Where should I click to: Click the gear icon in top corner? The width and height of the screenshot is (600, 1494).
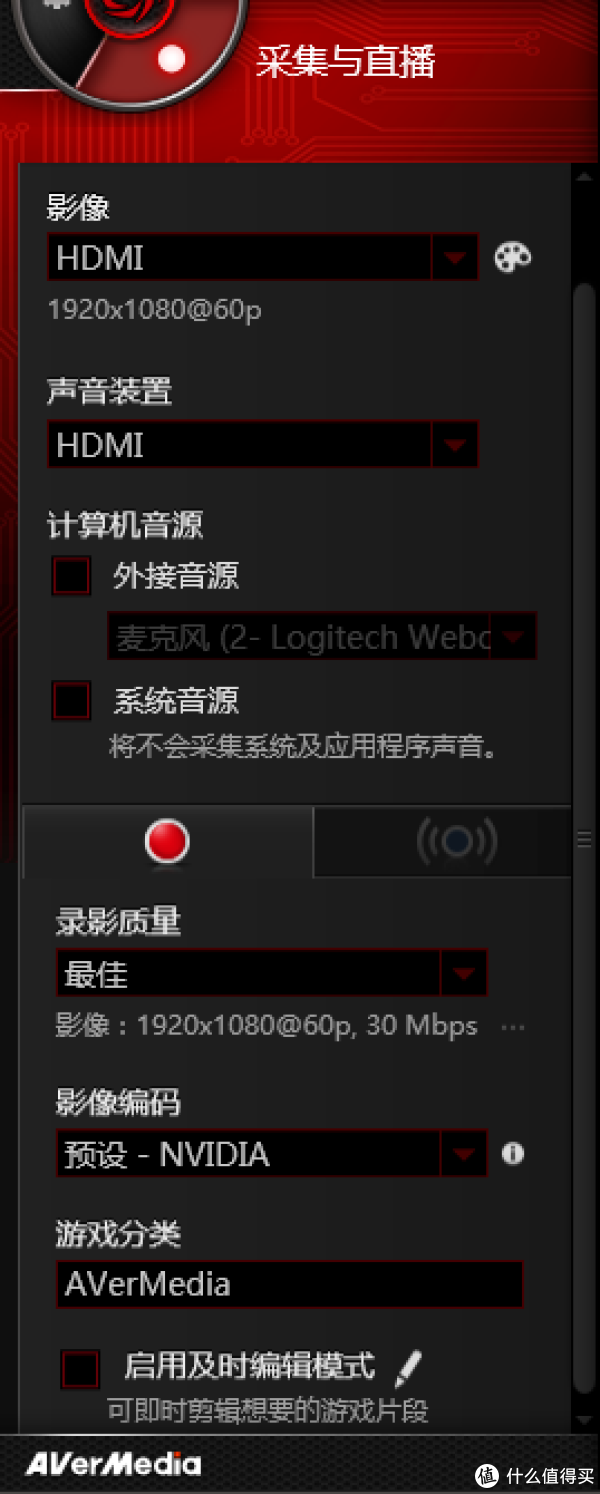coord(57,5)
